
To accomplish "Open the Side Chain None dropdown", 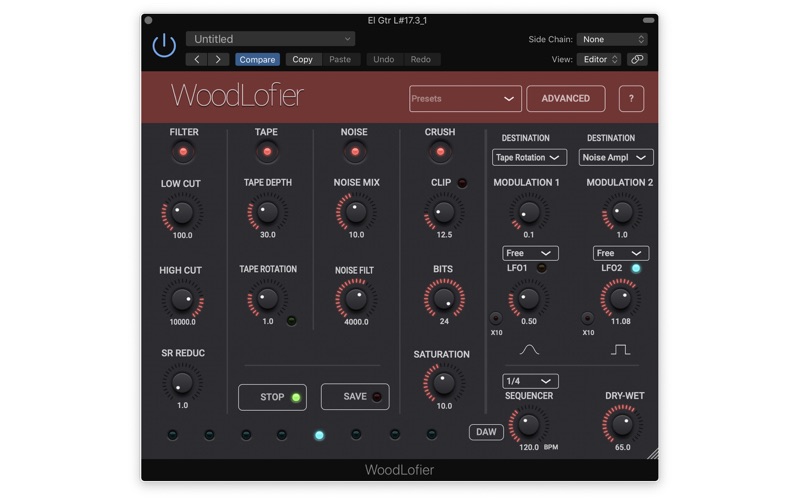I will click(612, 39).
